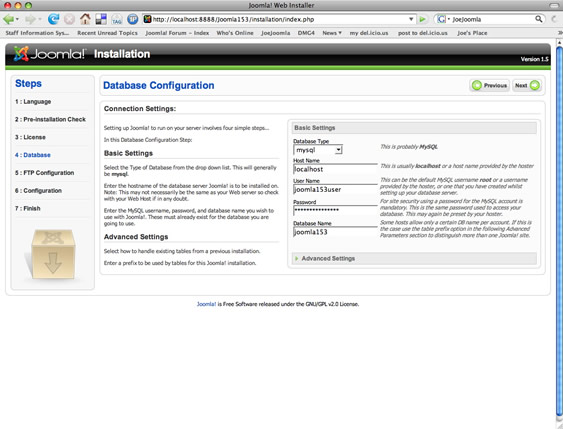Image resolution: width=563 pixels, height=429 pixels.
Task: Expand the News bookmark folder
Action: click(x=332, y=33)
